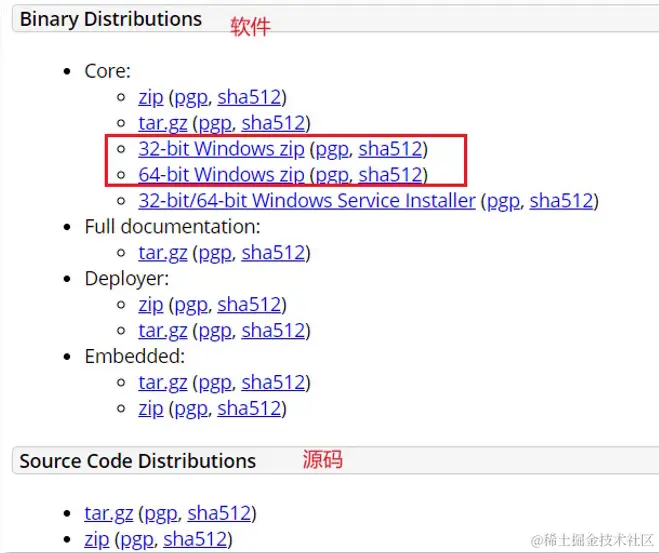The width and height of the screenshot is (659, 553).
Task: Open sha512 for Deployer tar.gz
Action: (x=273, y=331)
